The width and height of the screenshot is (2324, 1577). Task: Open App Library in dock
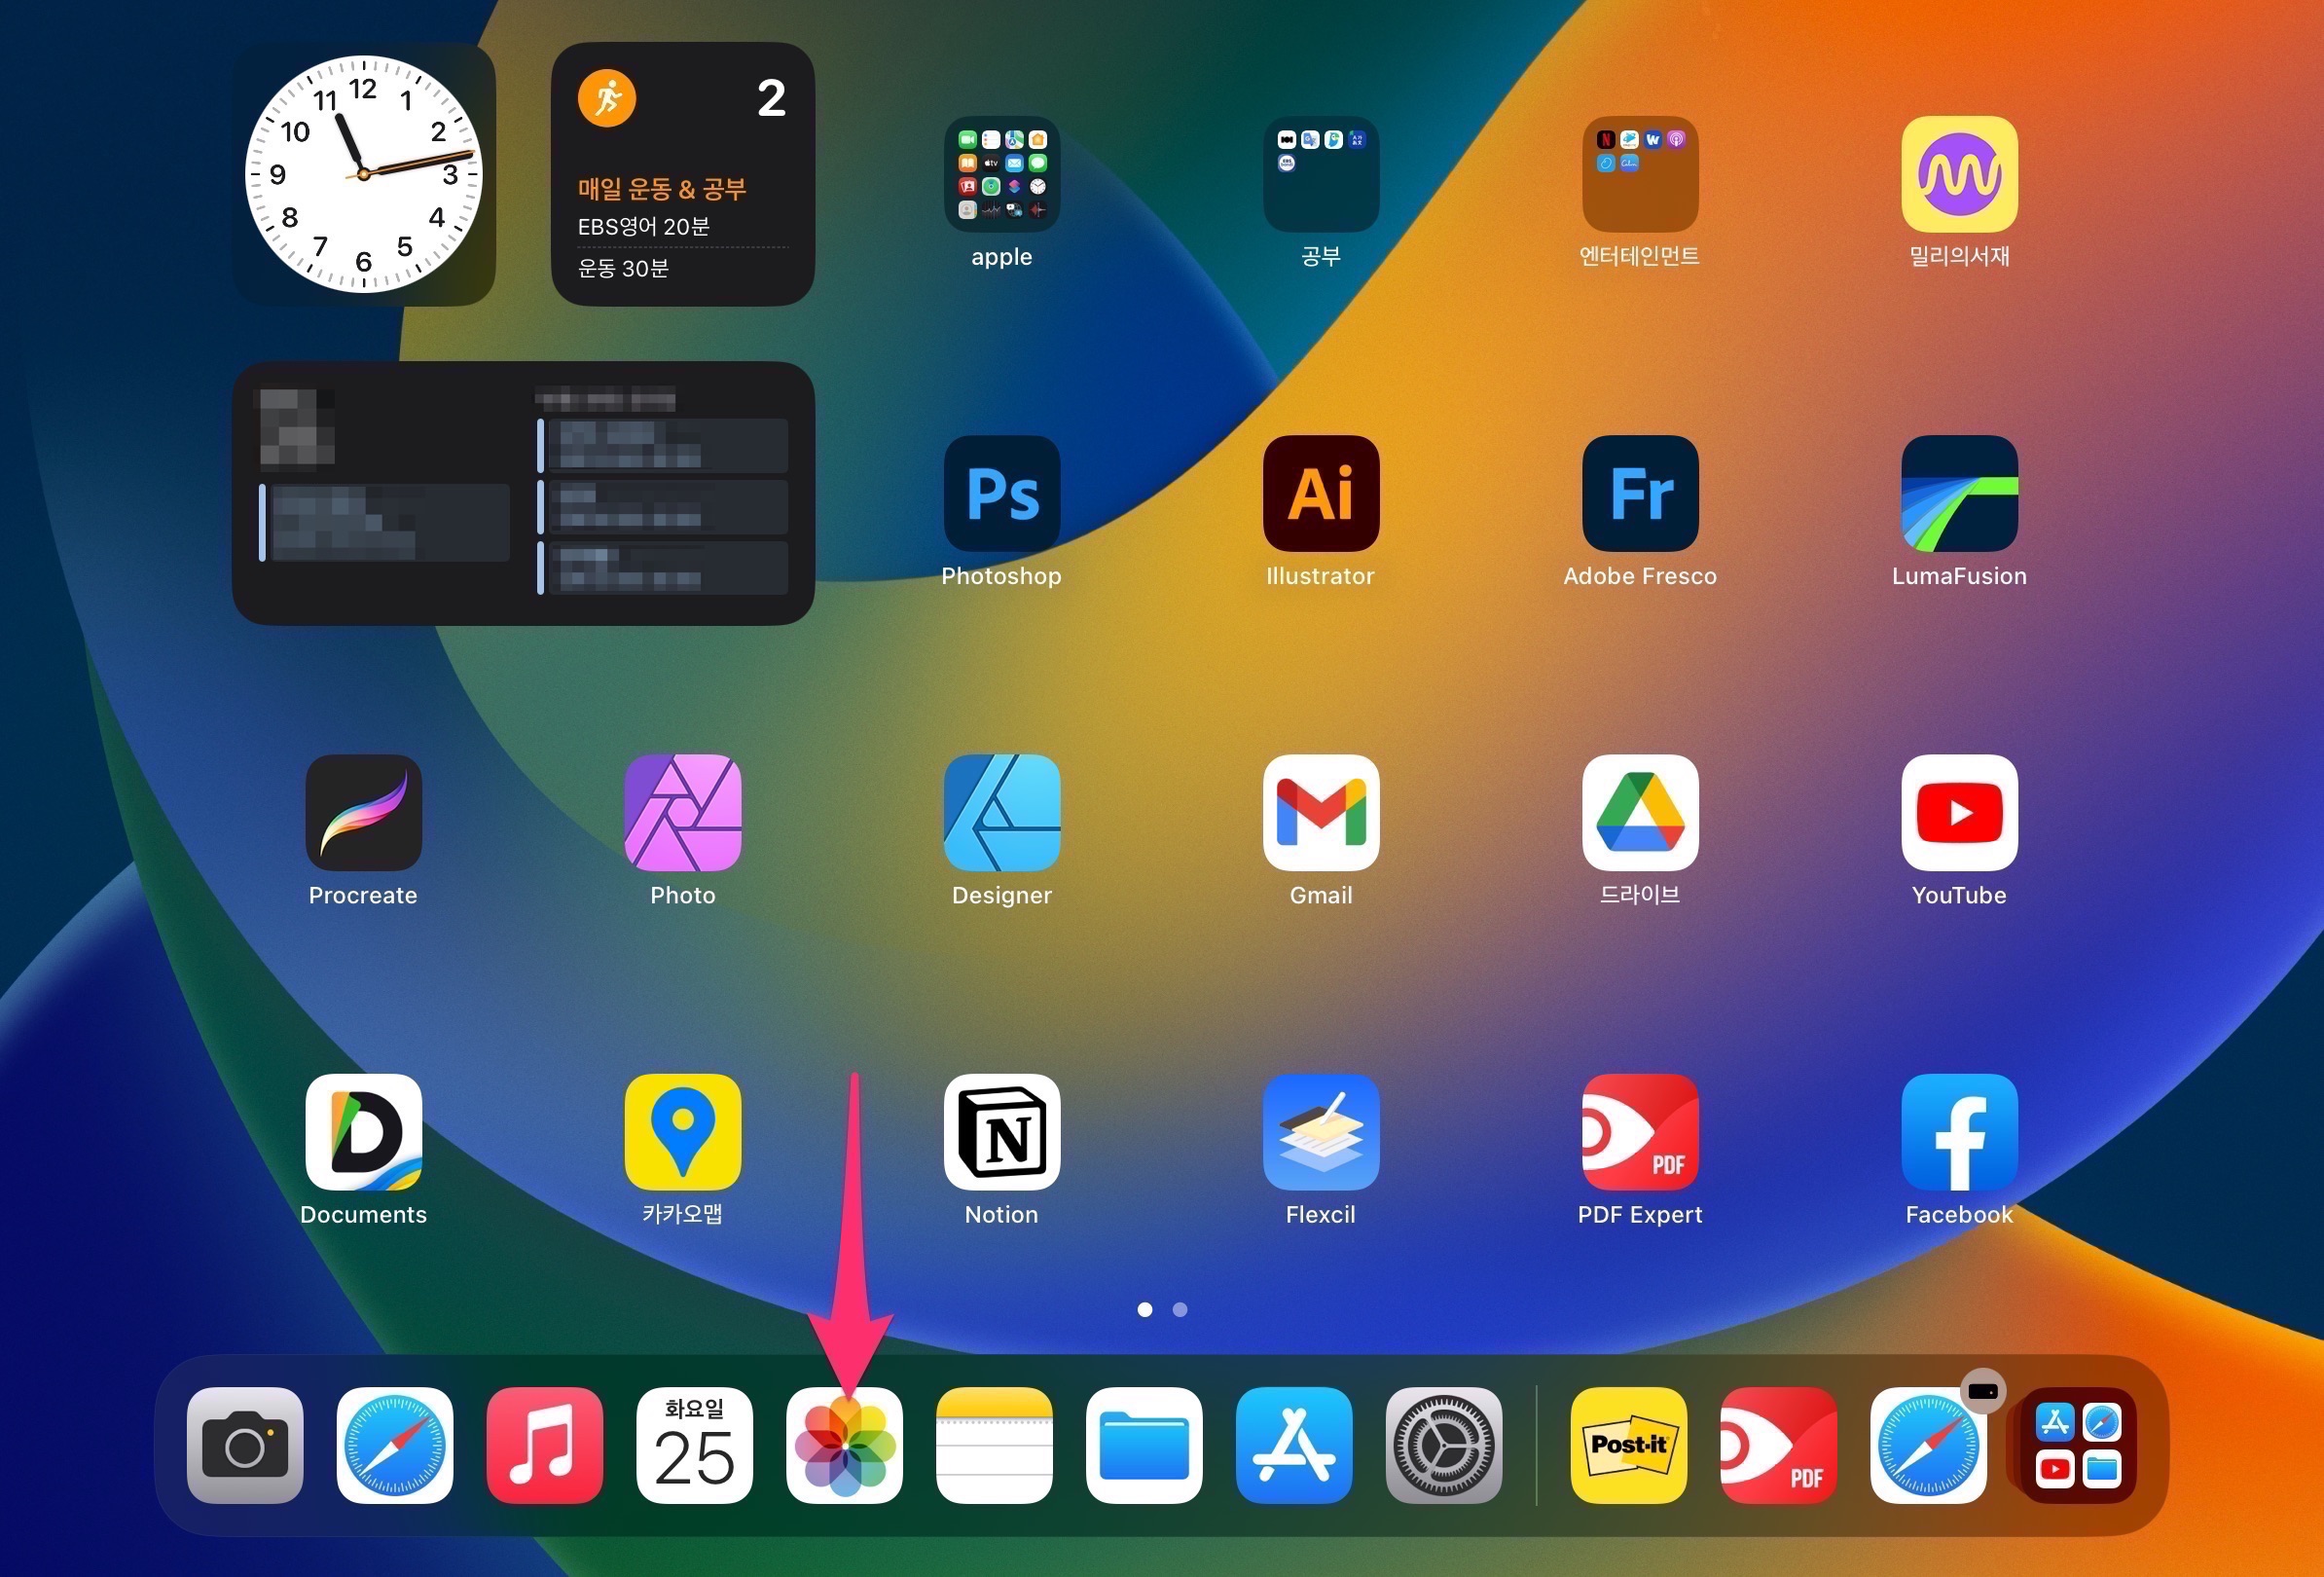[x=2077, y=1444]
